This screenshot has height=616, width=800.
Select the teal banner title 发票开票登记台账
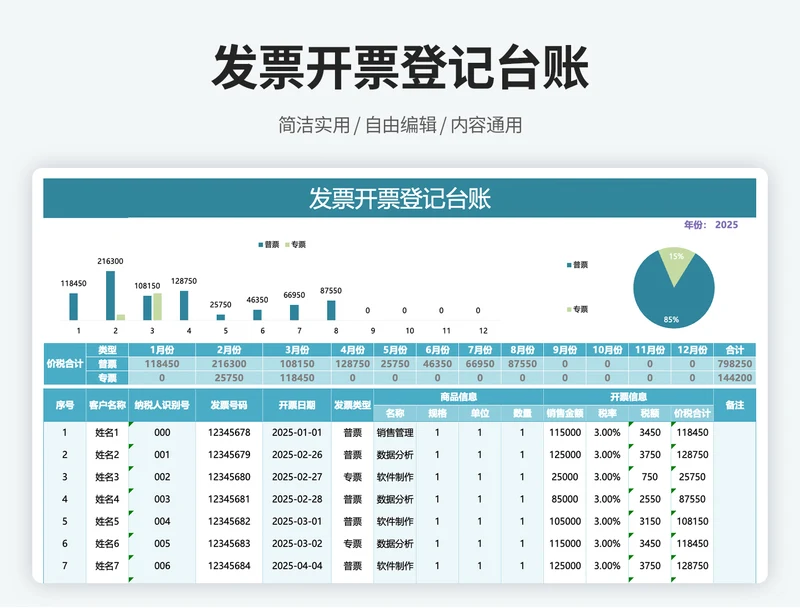(399, 199)
